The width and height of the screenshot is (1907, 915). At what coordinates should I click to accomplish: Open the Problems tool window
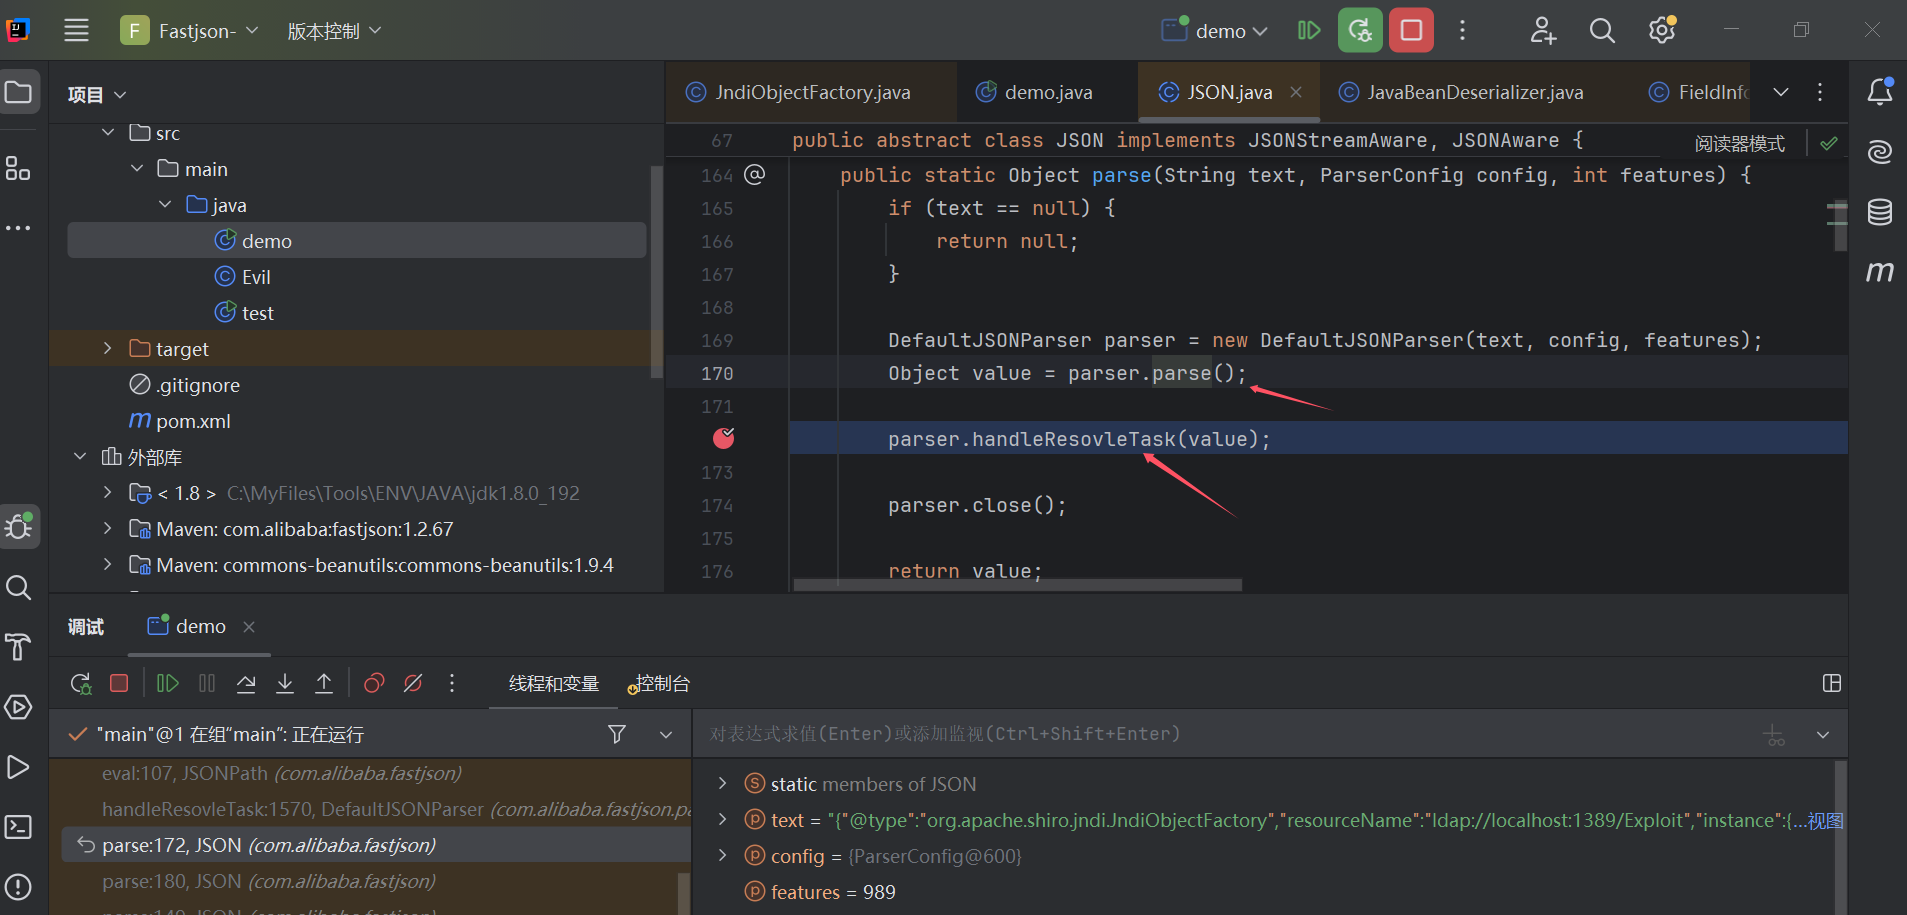(x=18, y=887)
